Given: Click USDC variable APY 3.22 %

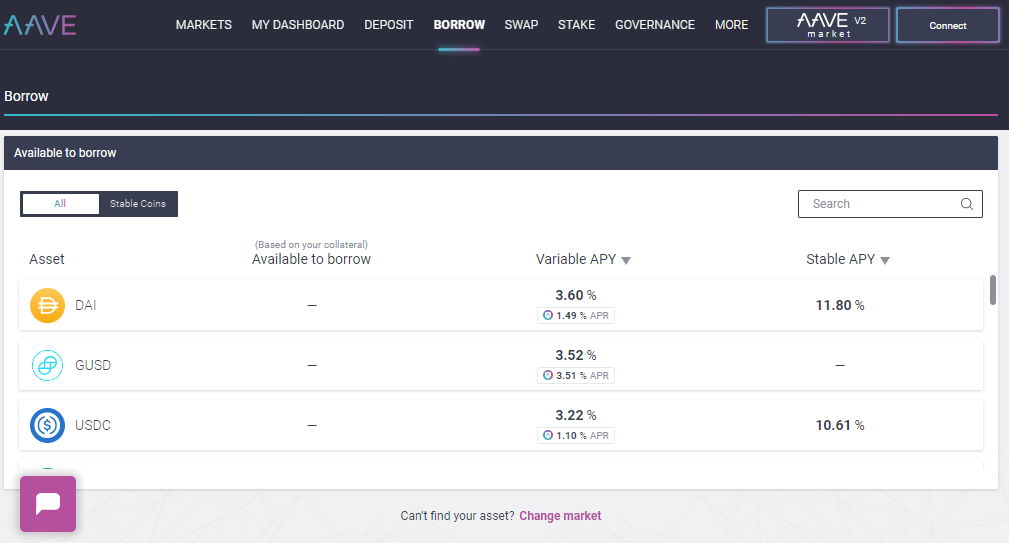Looking at the screenshot, I should (x=576, y=416).
